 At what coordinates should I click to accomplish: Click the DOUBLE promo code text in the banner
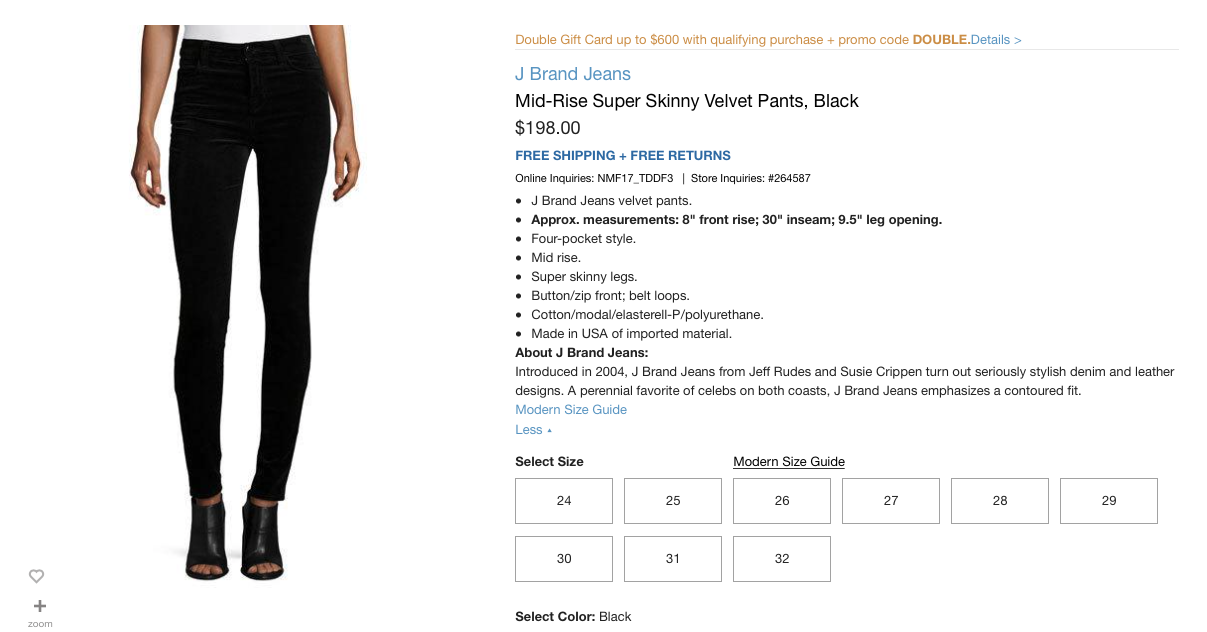940,39
